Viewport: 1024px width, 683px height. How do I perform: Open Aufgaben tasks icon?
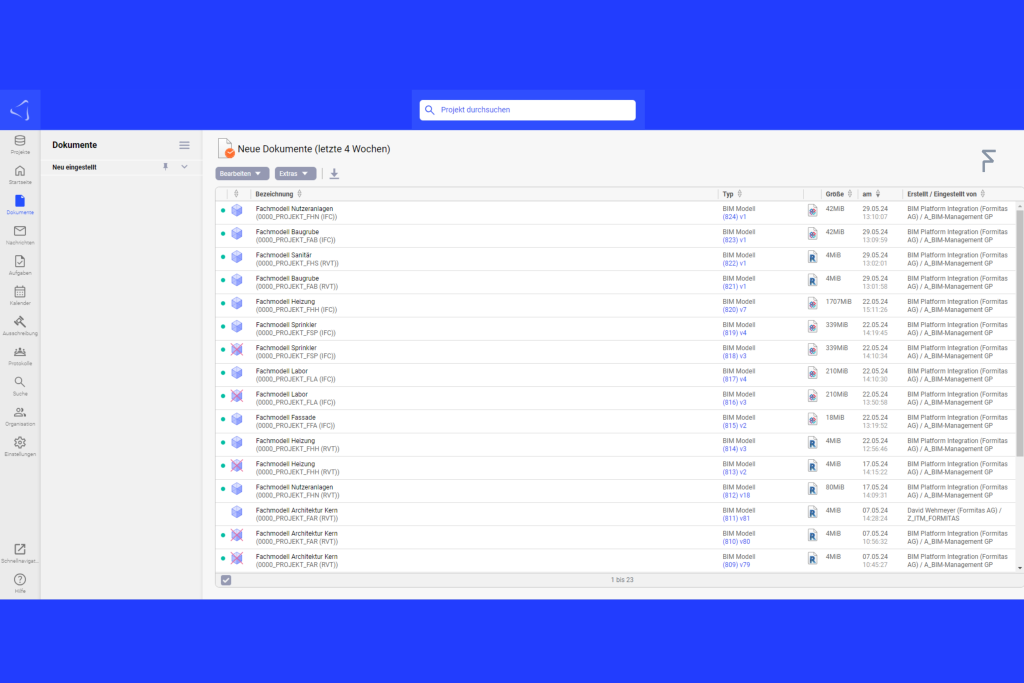(x=20, y=263)
